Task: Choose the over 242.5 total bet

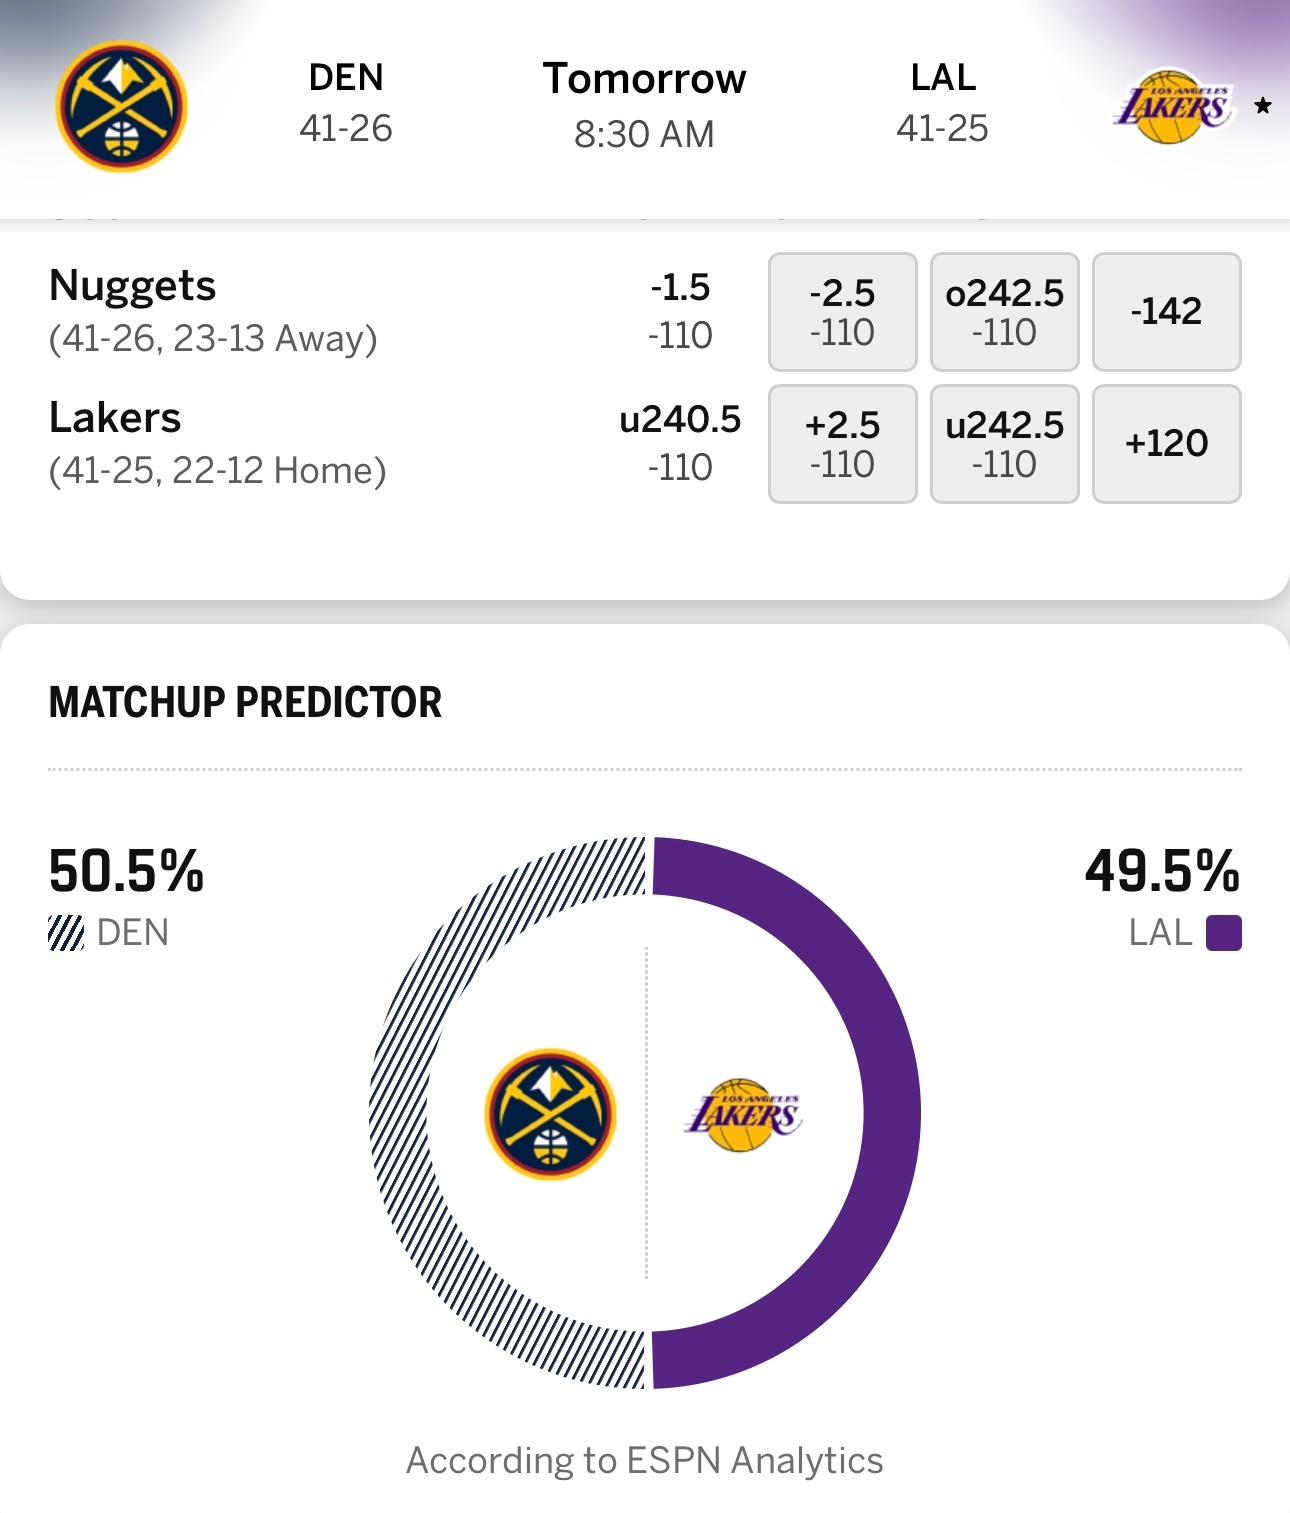Action: point(1004,311)
